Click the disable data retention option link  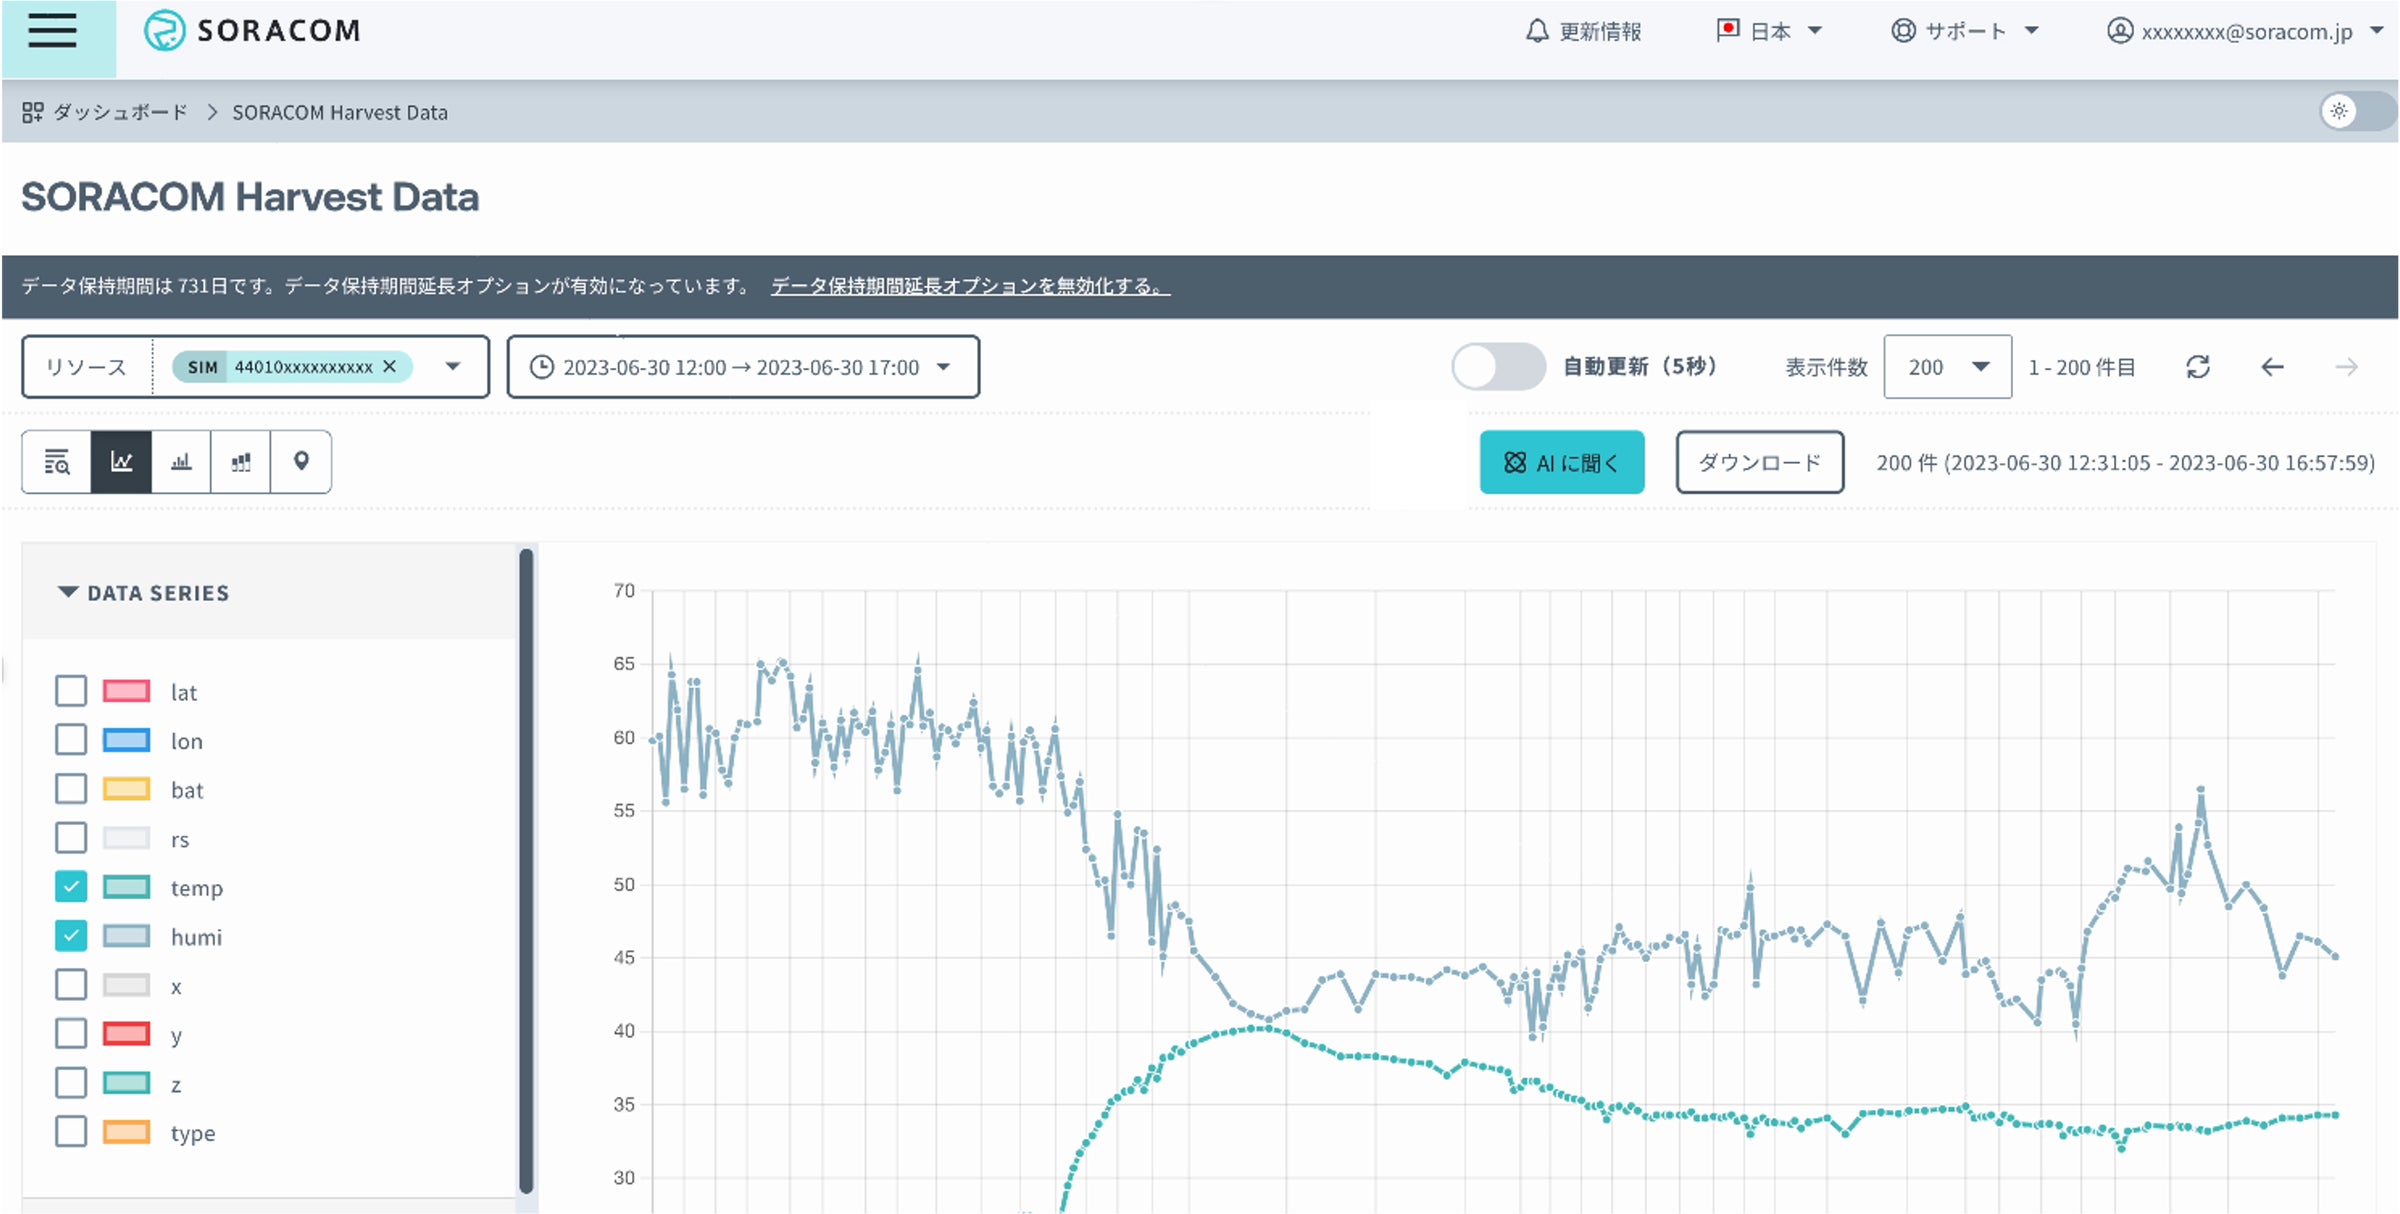[969, 286]
